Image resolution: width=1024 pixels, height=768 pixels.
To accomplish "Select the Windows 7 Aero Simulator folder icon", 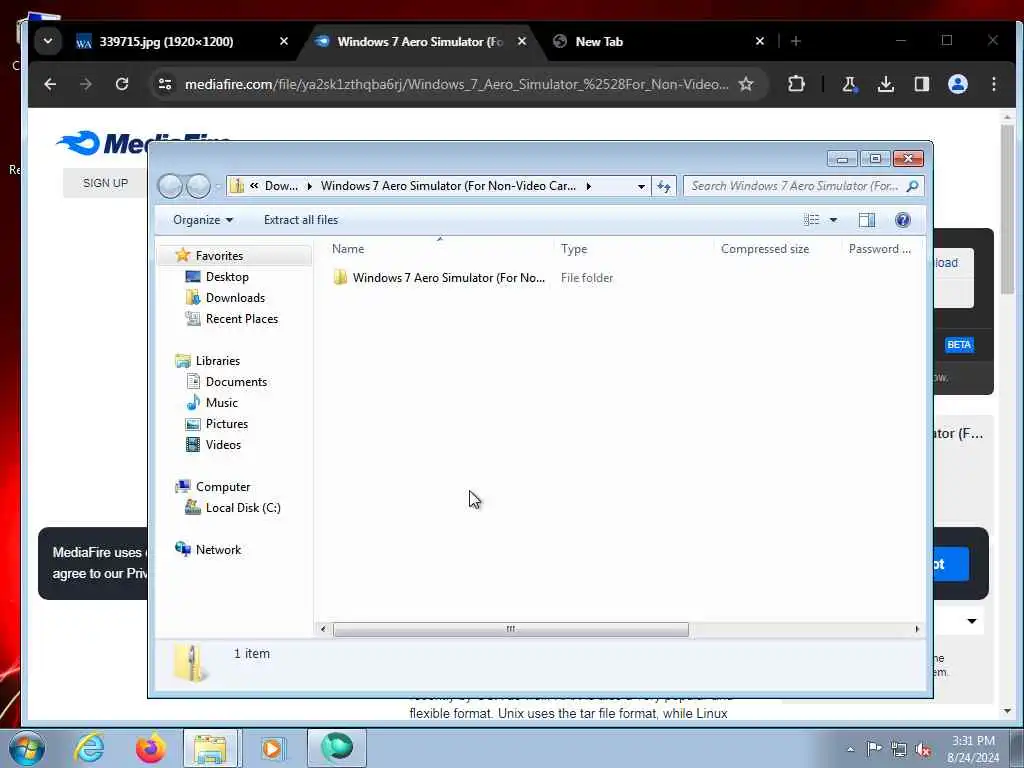I will click(x=340, y=278).
